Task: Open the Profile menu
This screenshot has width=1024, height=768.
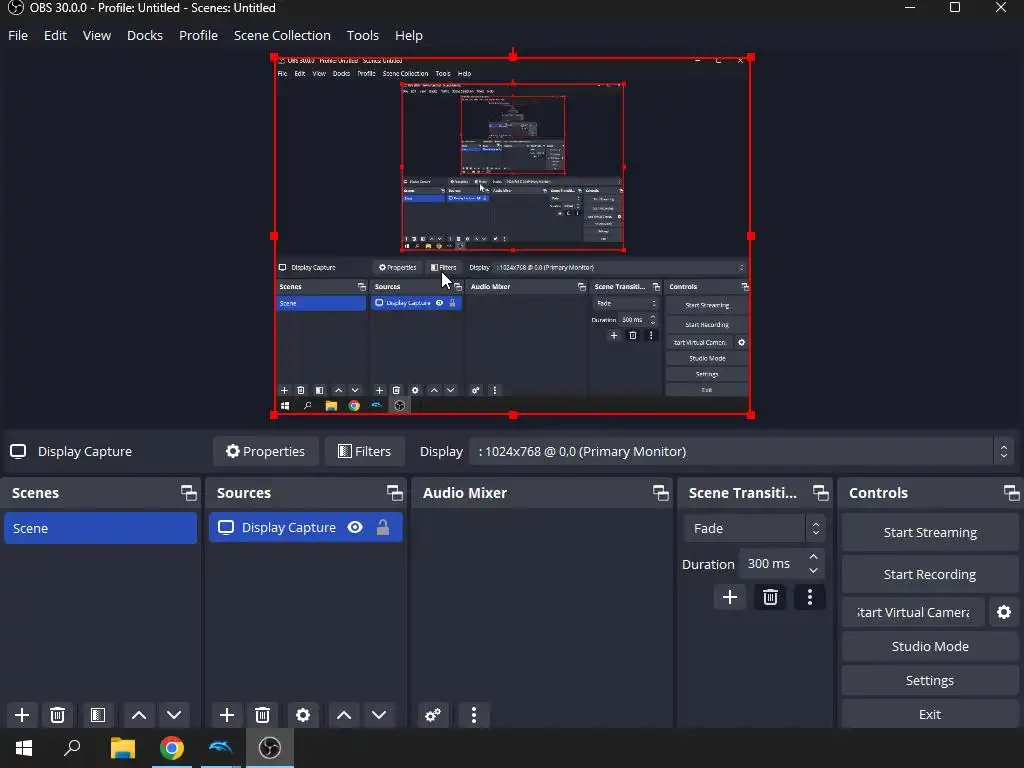Action: 199,35
